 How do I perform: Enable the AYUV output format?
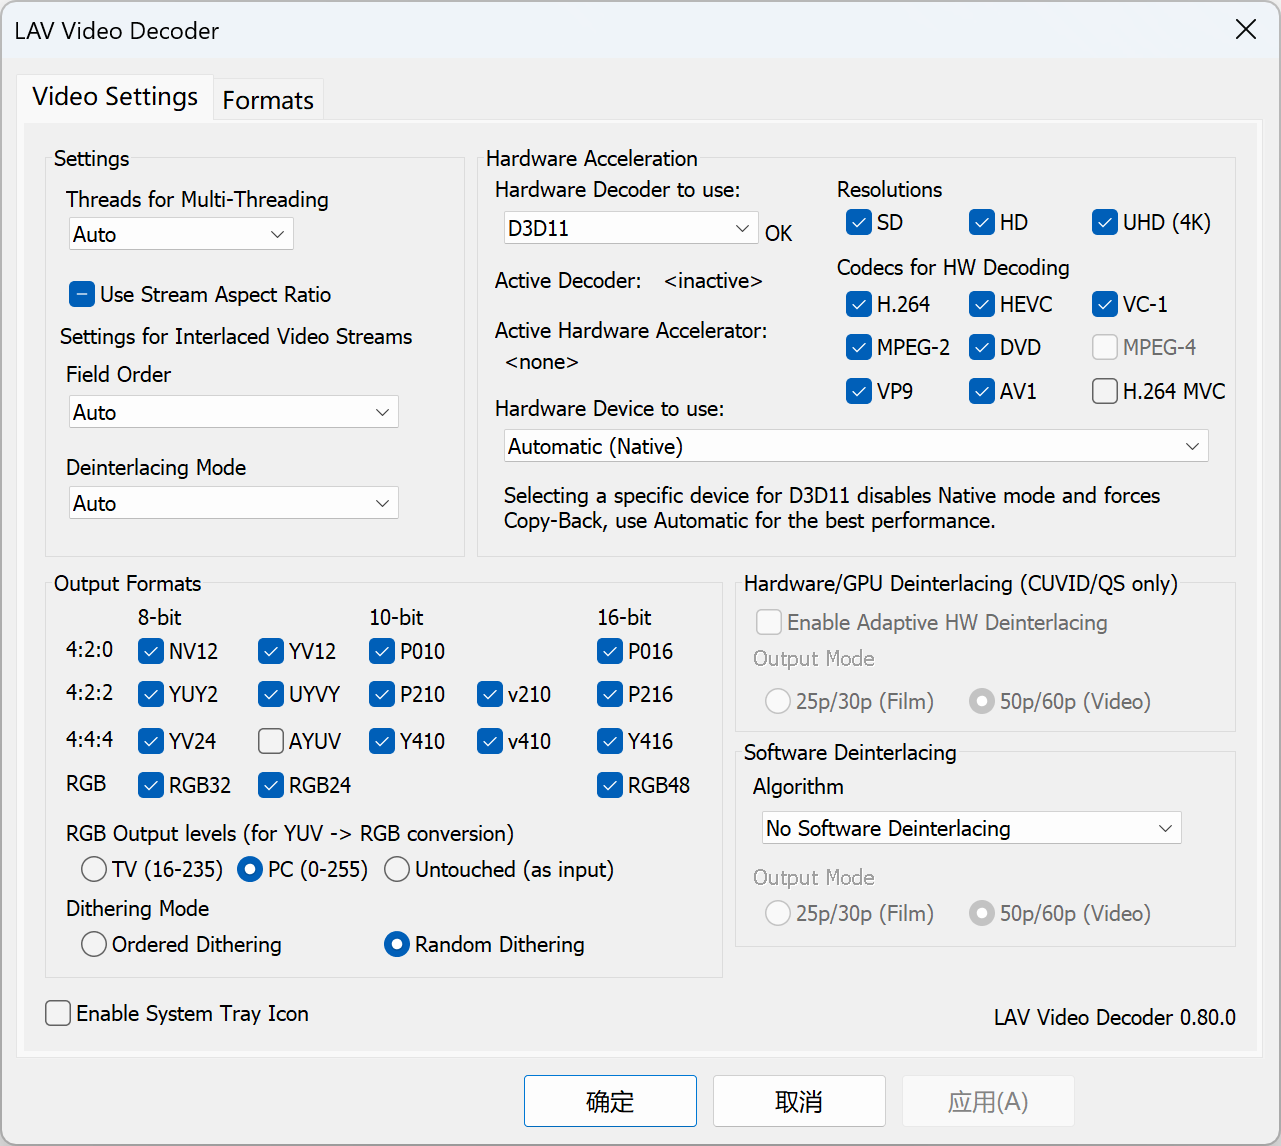coord(271,741)
